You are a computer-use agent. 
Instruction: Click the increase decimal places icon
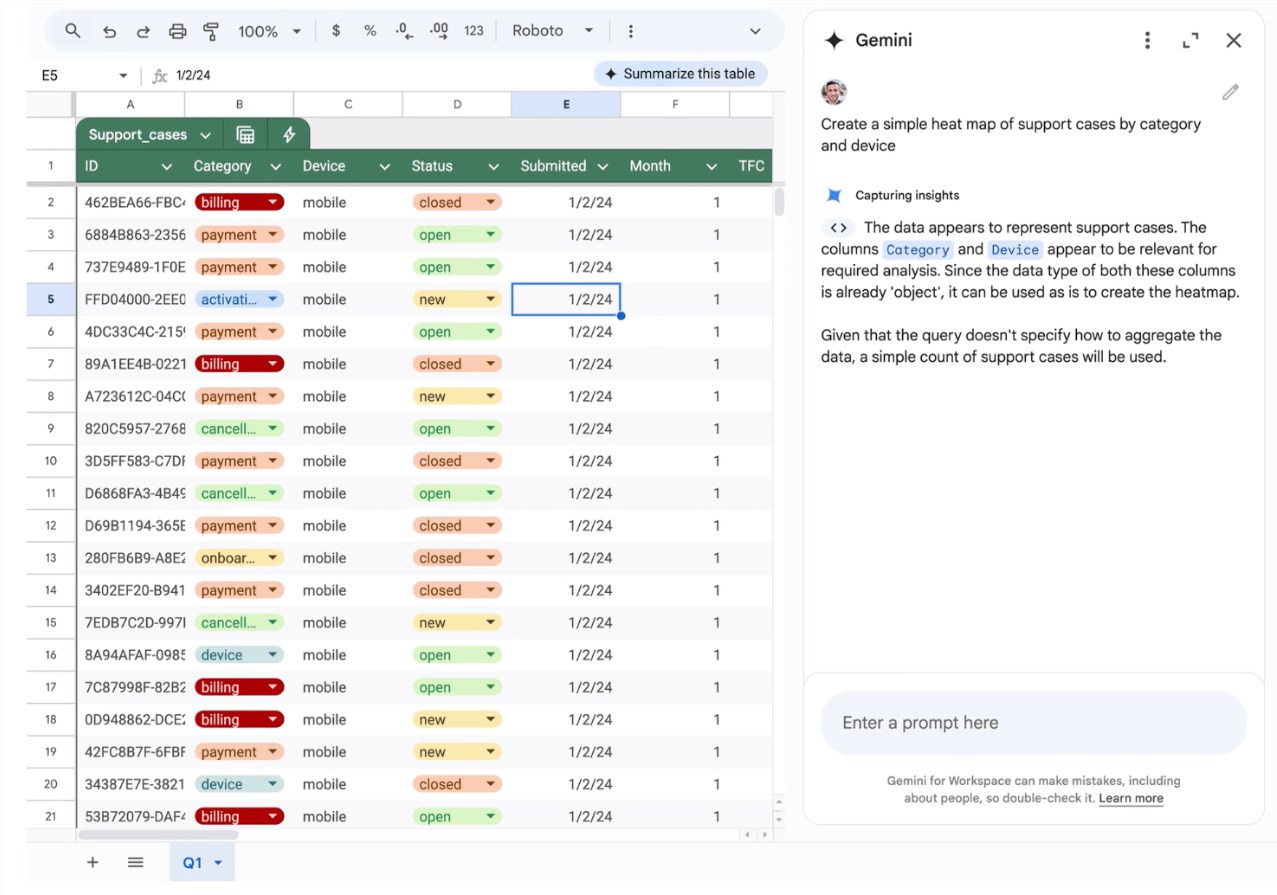pyautogui.click(x=438, y=31)
